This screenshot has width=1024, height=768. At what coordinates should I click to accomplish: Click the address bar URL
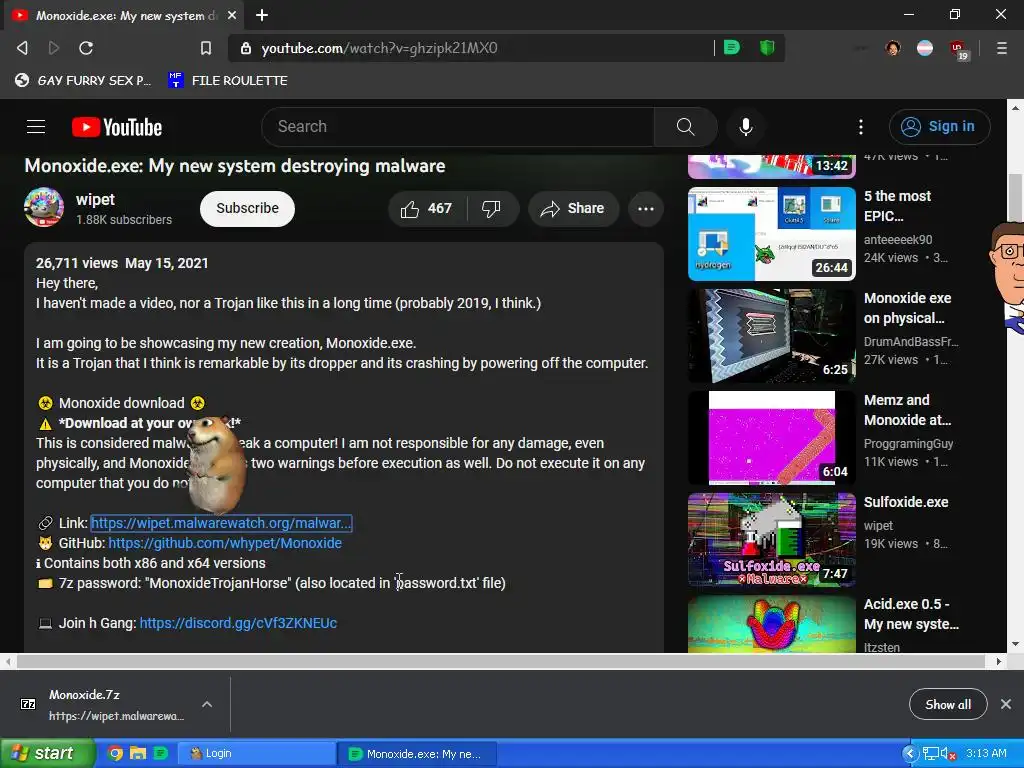[379, 48]
